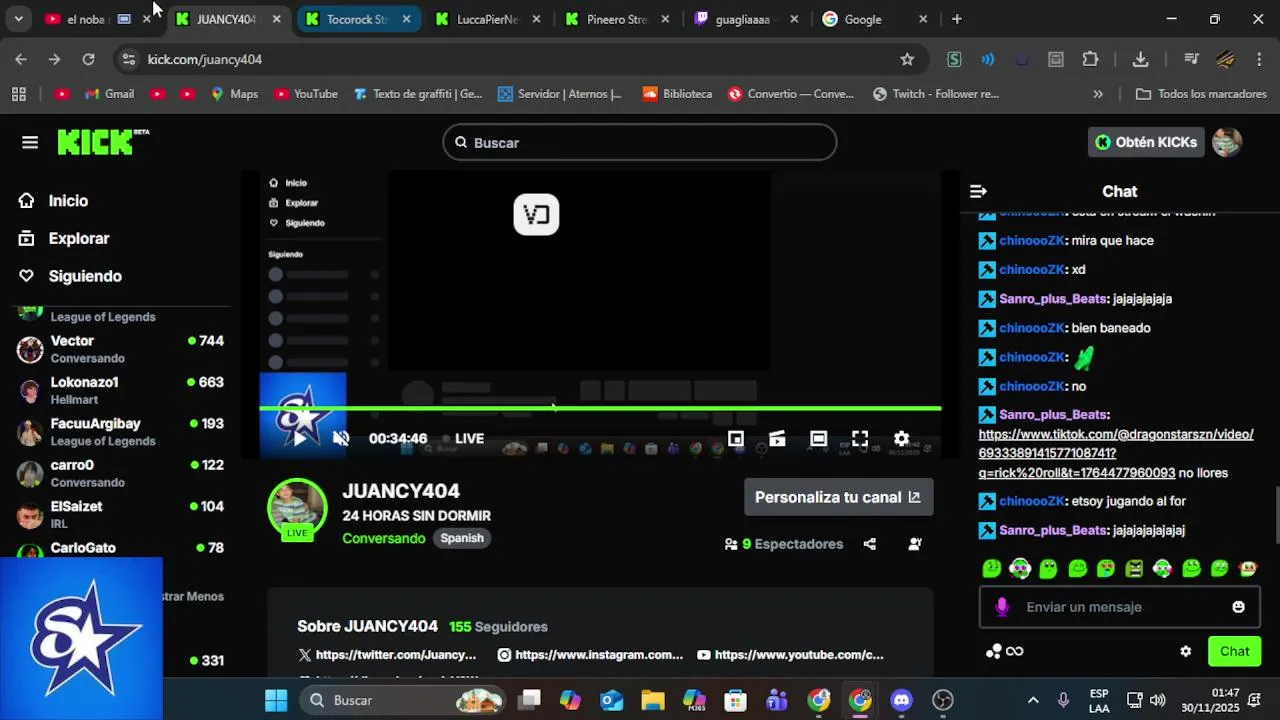Enable picture-in-picture mini player
Image resolution: width=1280 pixels, height=720 pixels.
736,438
